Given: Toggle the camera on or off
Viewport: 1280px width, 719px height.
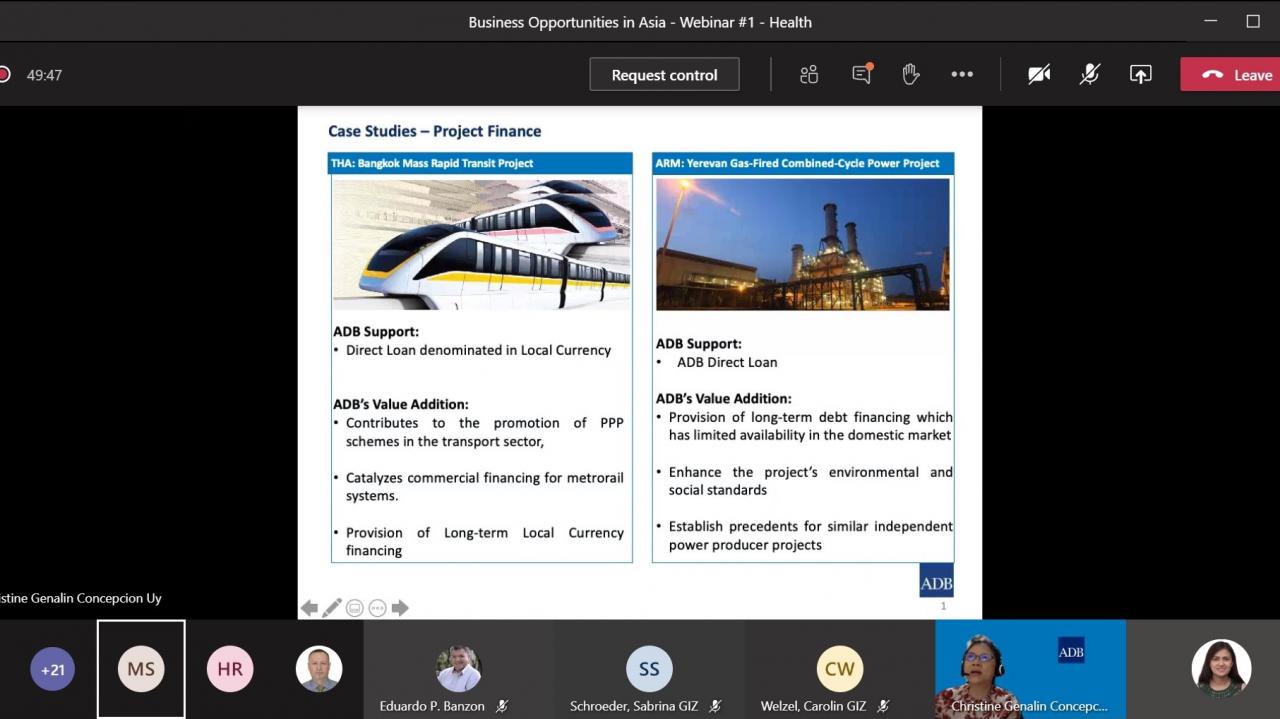Looking at the screenshot, I should (x=1039, y=74).
